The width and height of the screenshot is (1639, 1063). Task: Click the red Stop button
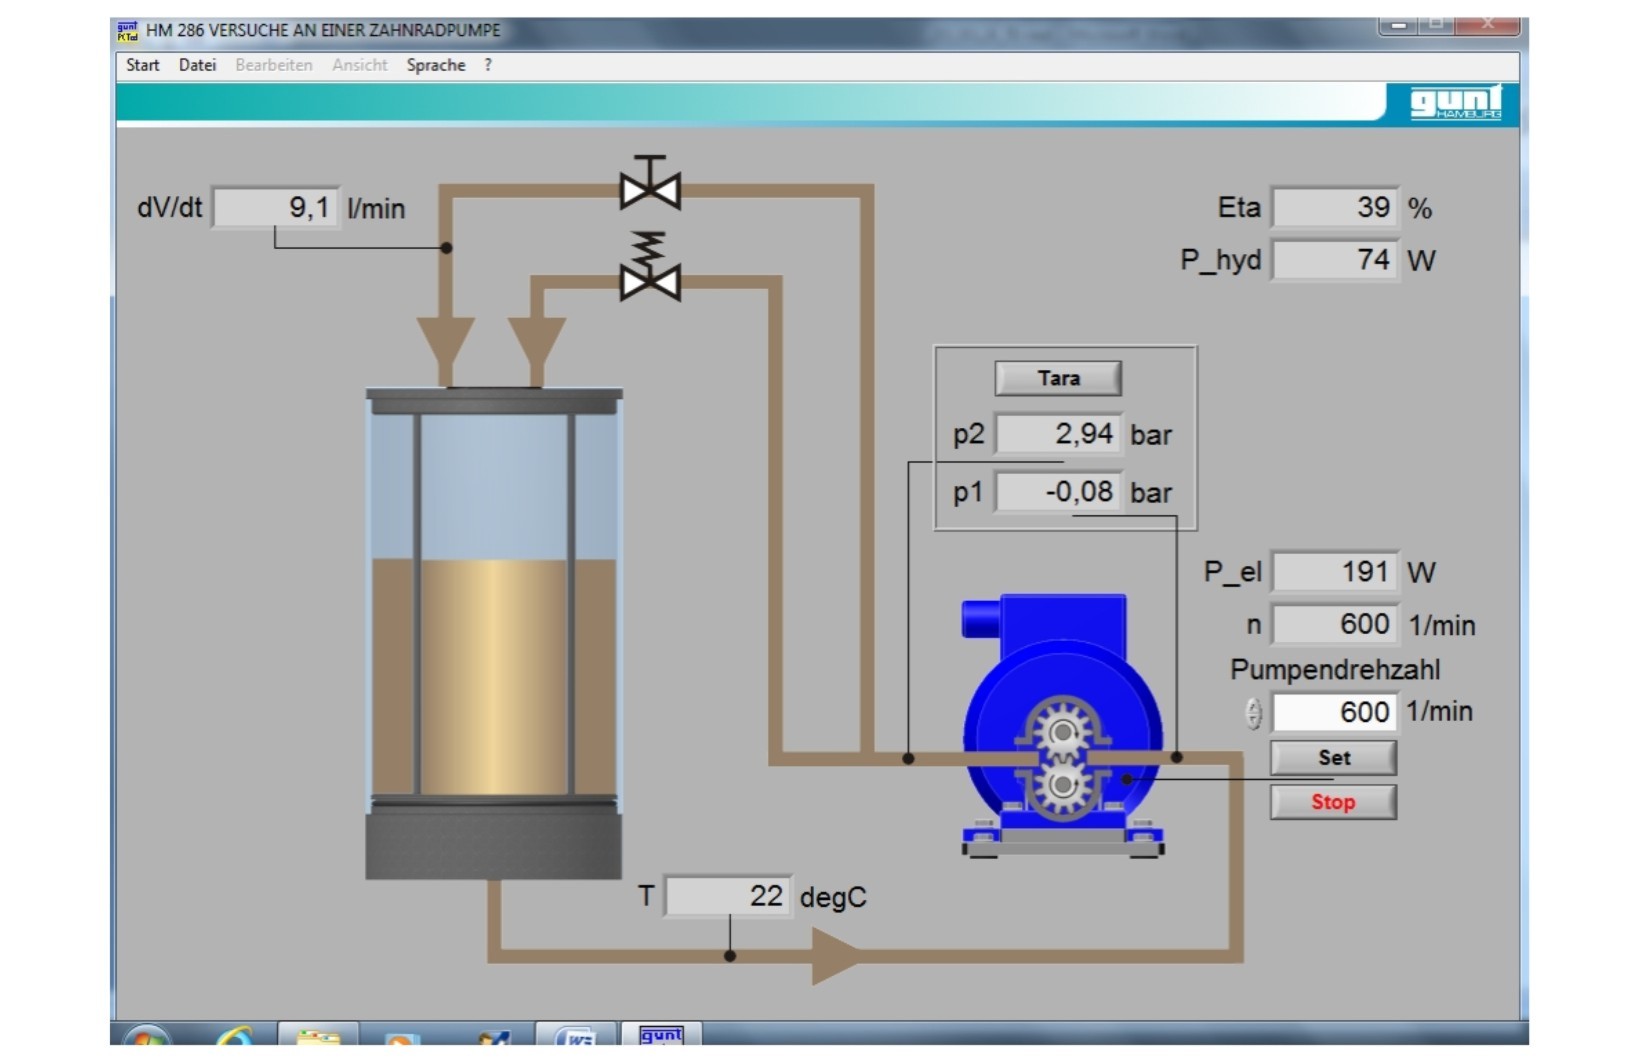tap(1333, 802)
